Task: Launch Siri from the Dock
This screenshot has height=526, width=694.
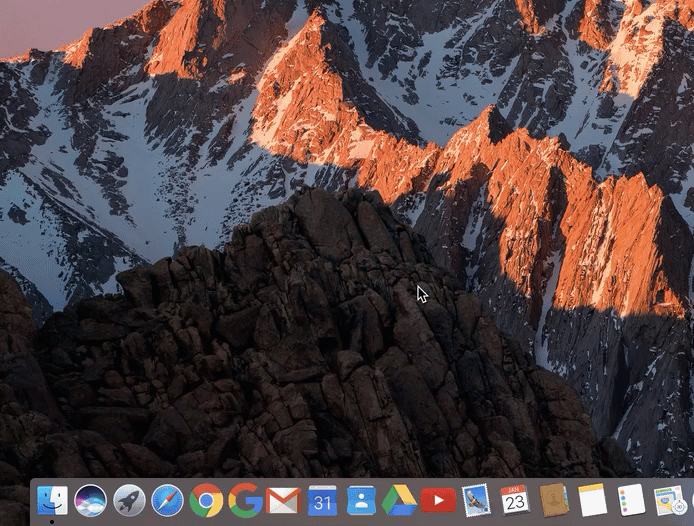Action: [91, 500]
